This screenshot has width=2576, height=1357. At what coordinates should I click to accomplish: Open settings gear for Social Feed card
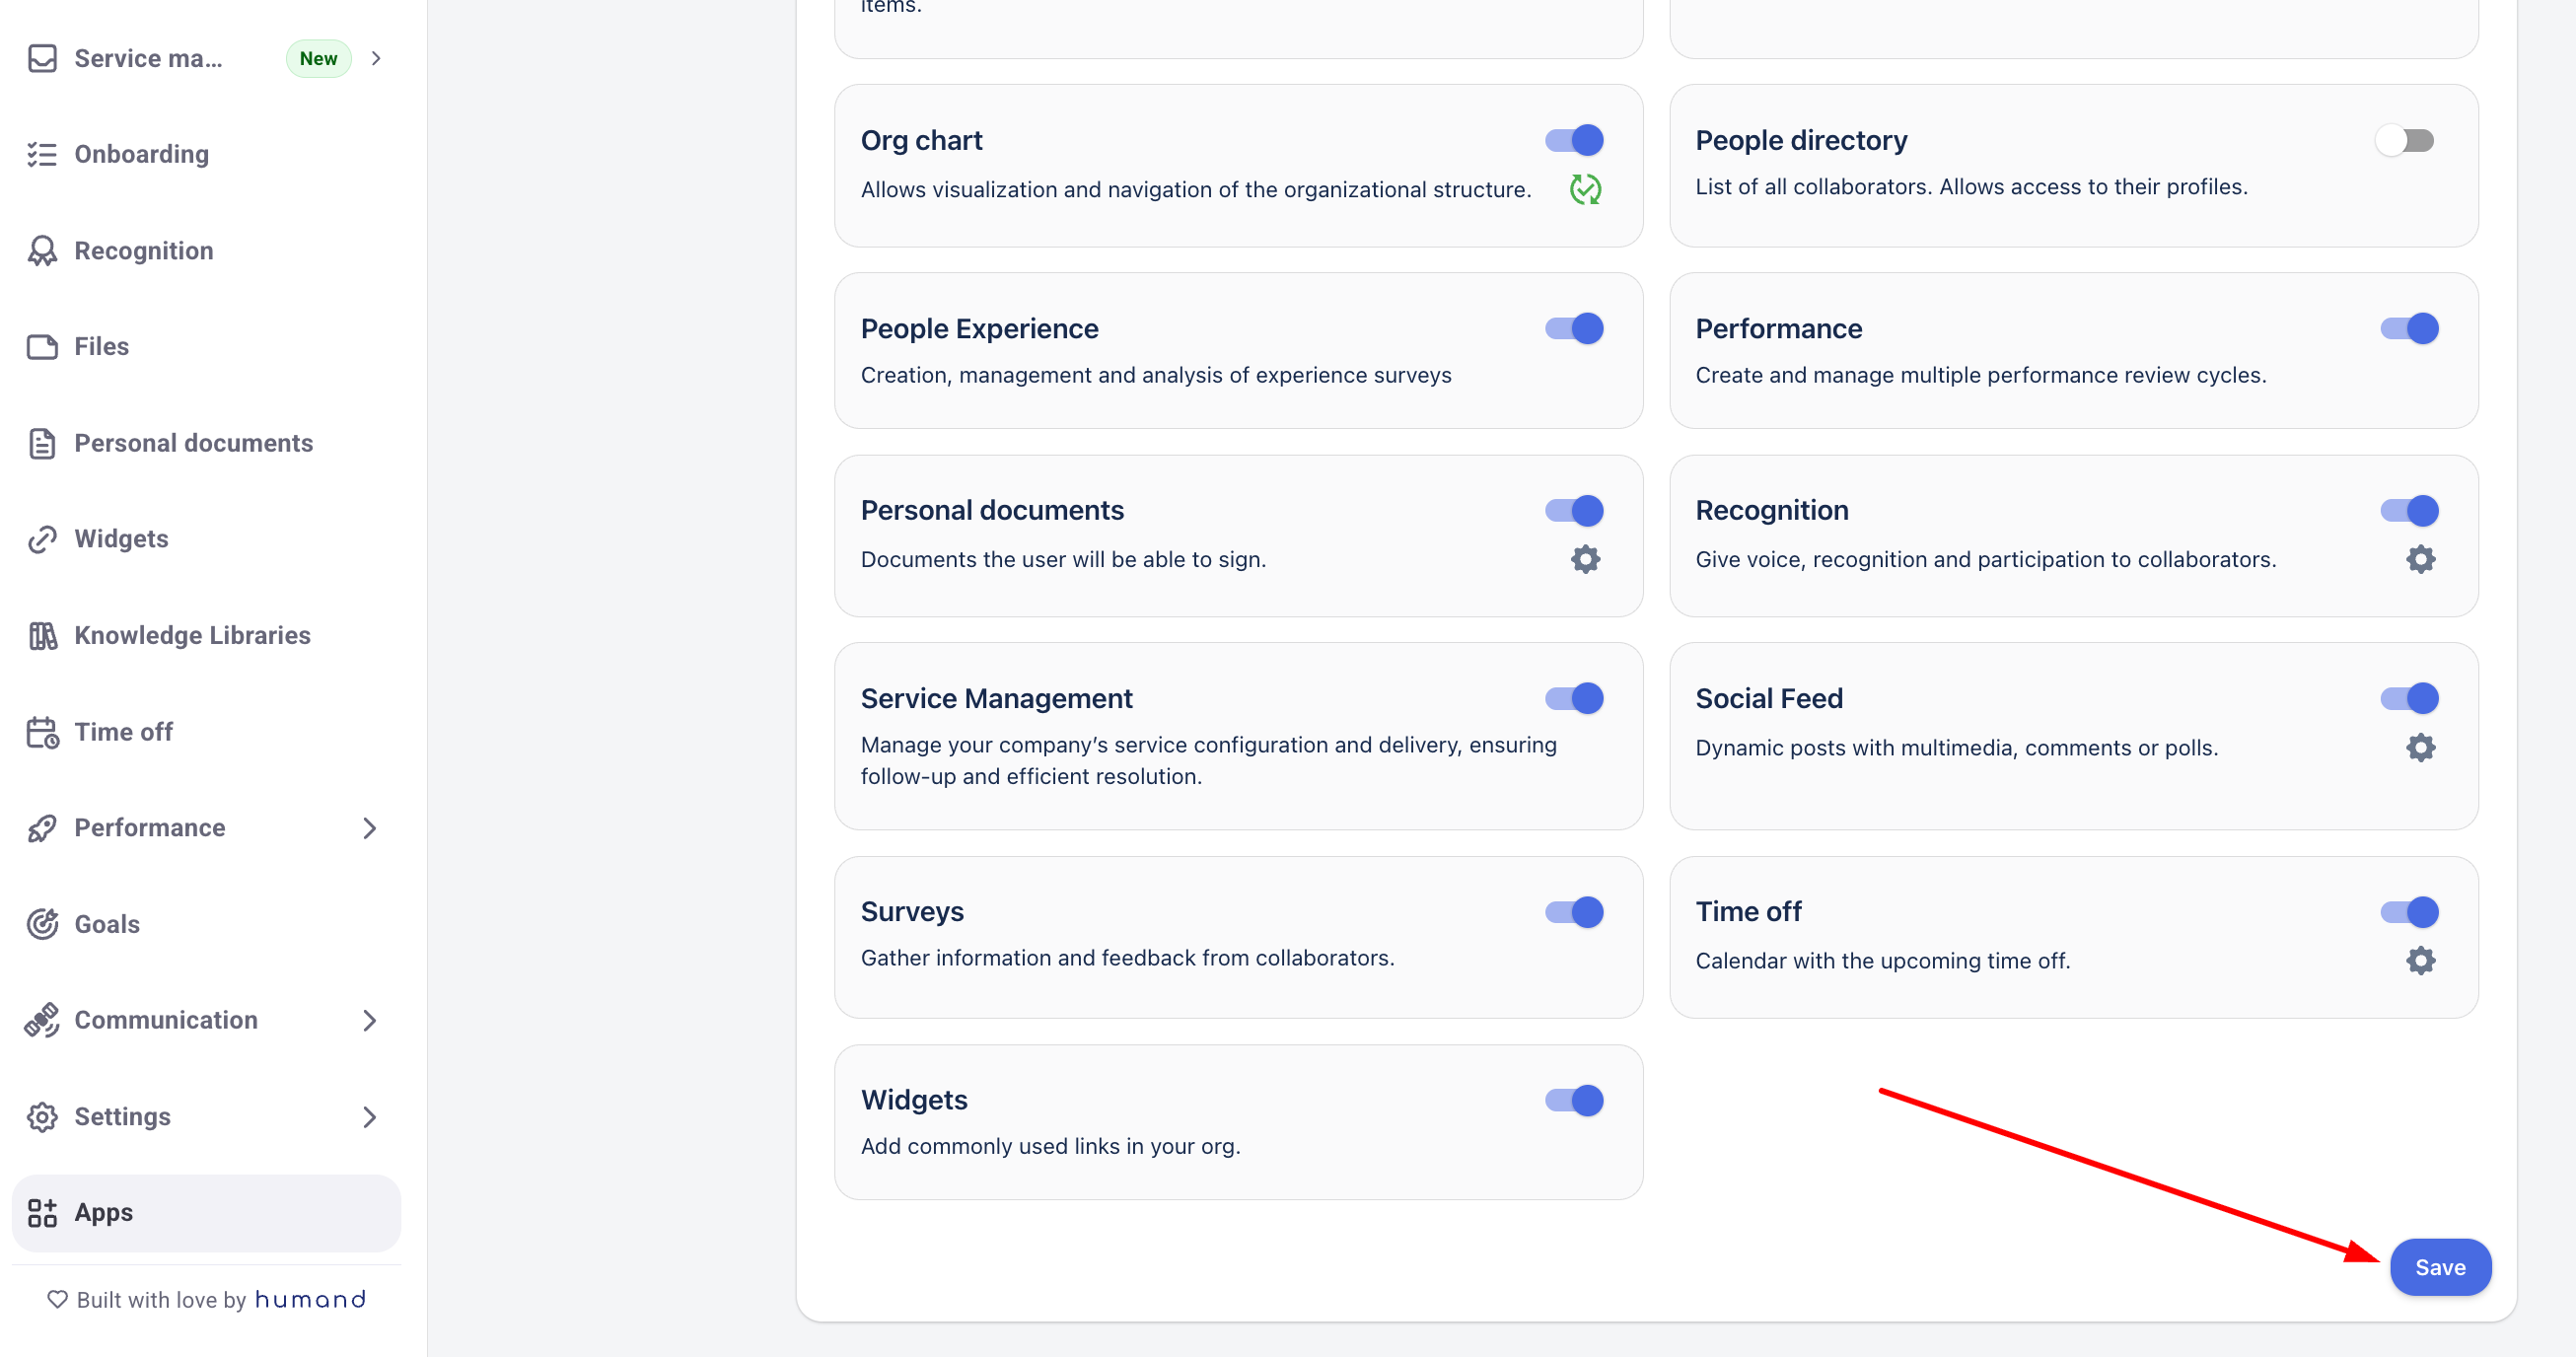[2420, 747]
